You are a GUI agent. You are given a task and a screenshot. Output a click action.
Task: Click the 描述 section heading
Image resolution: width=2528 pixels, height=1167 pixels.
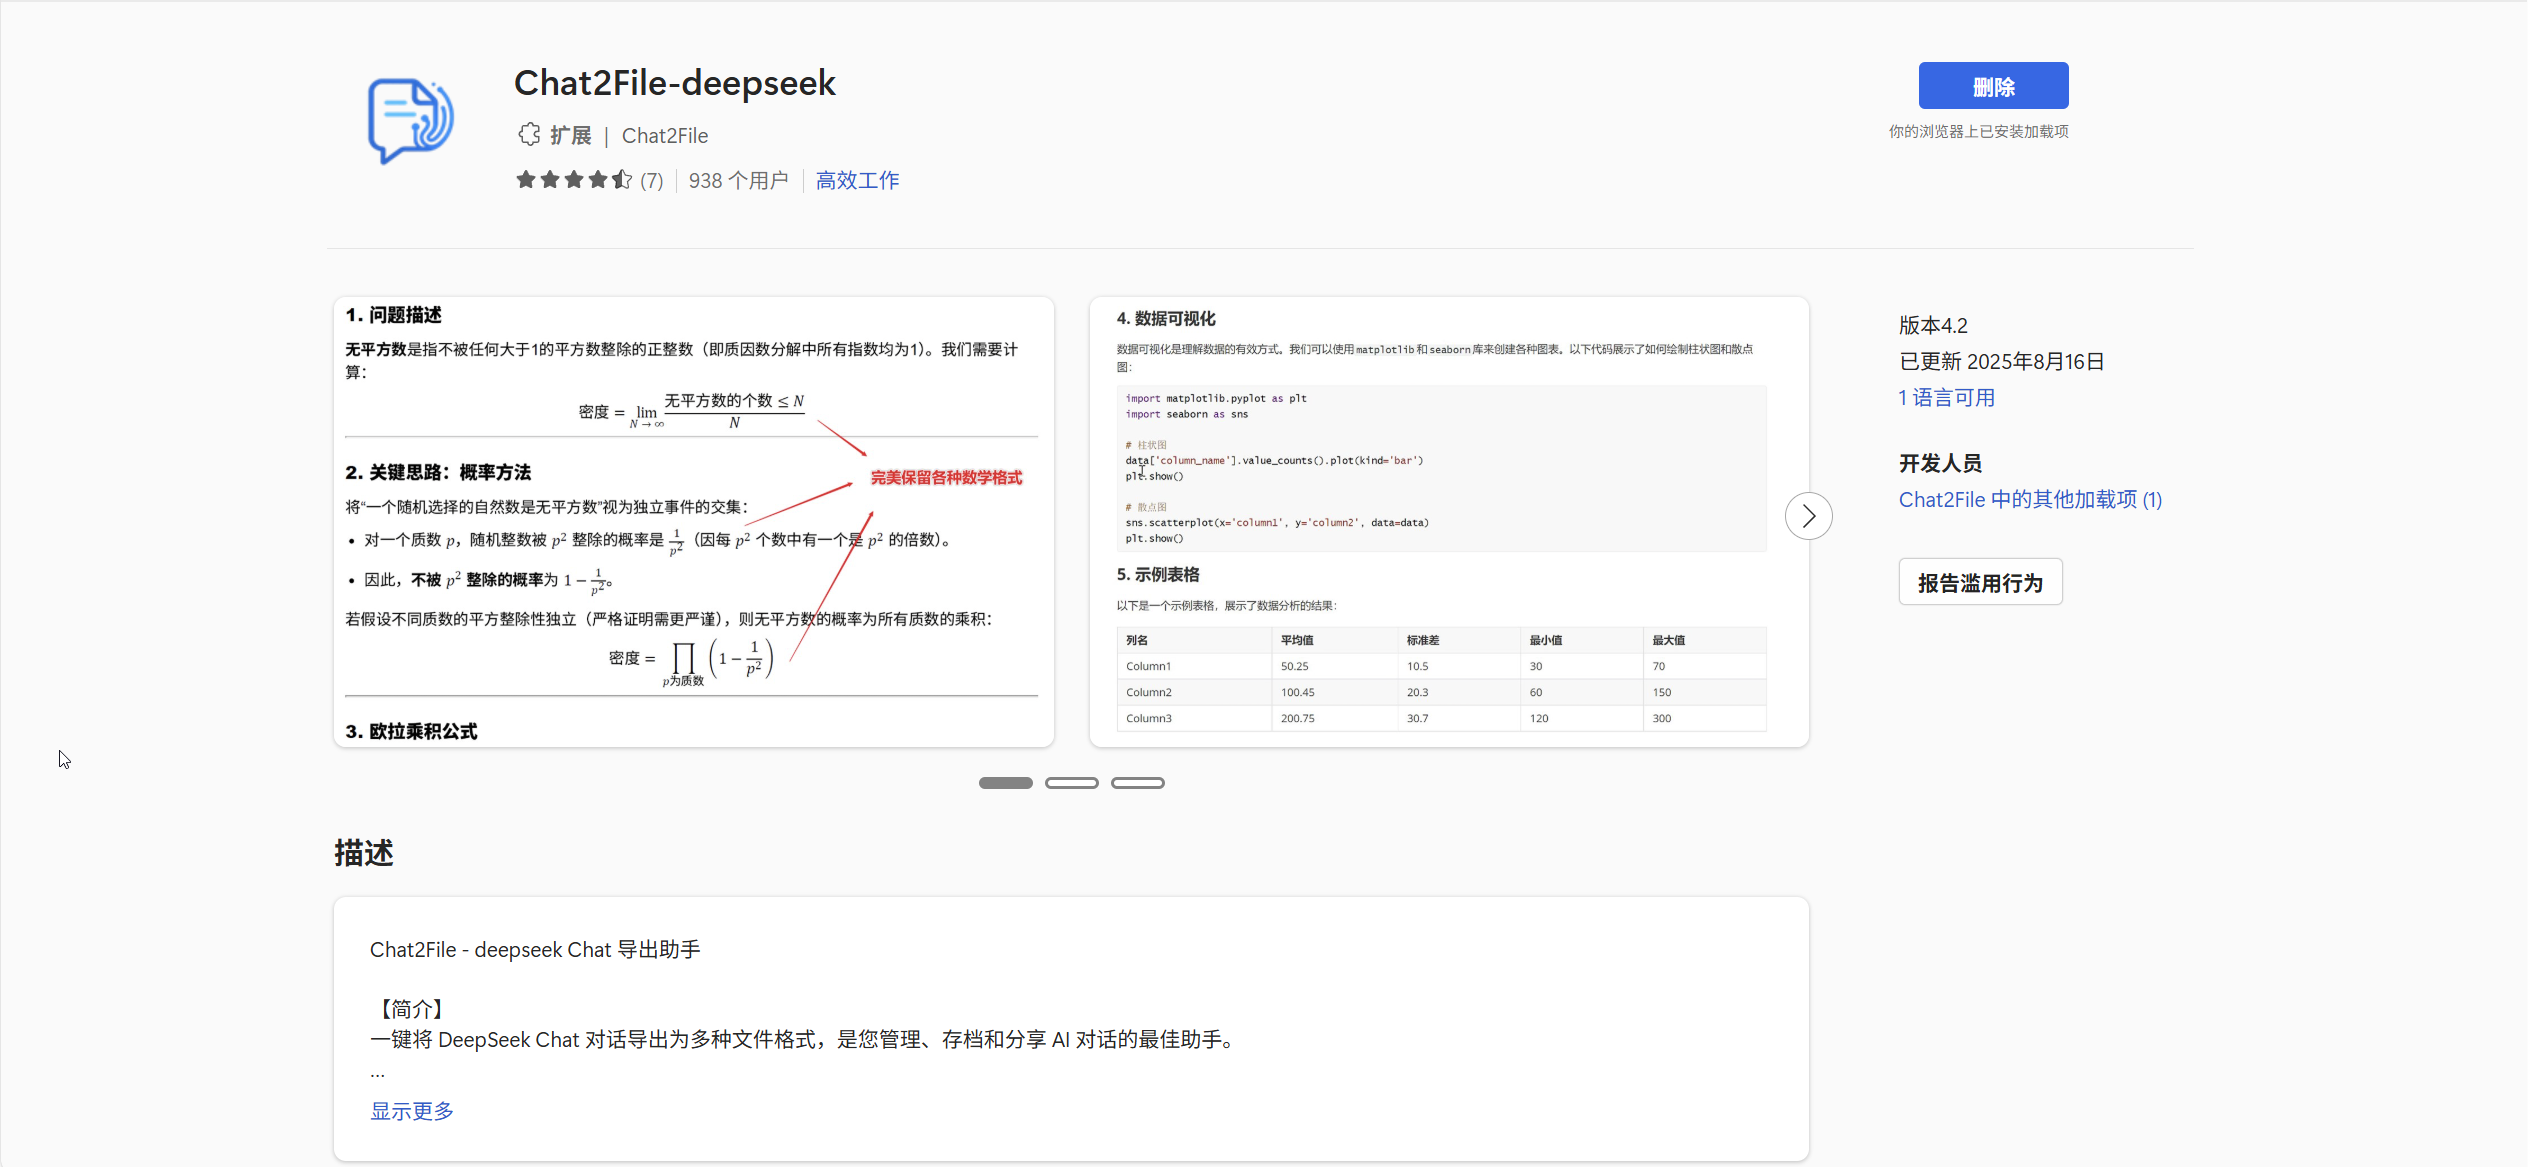[364, 853]
